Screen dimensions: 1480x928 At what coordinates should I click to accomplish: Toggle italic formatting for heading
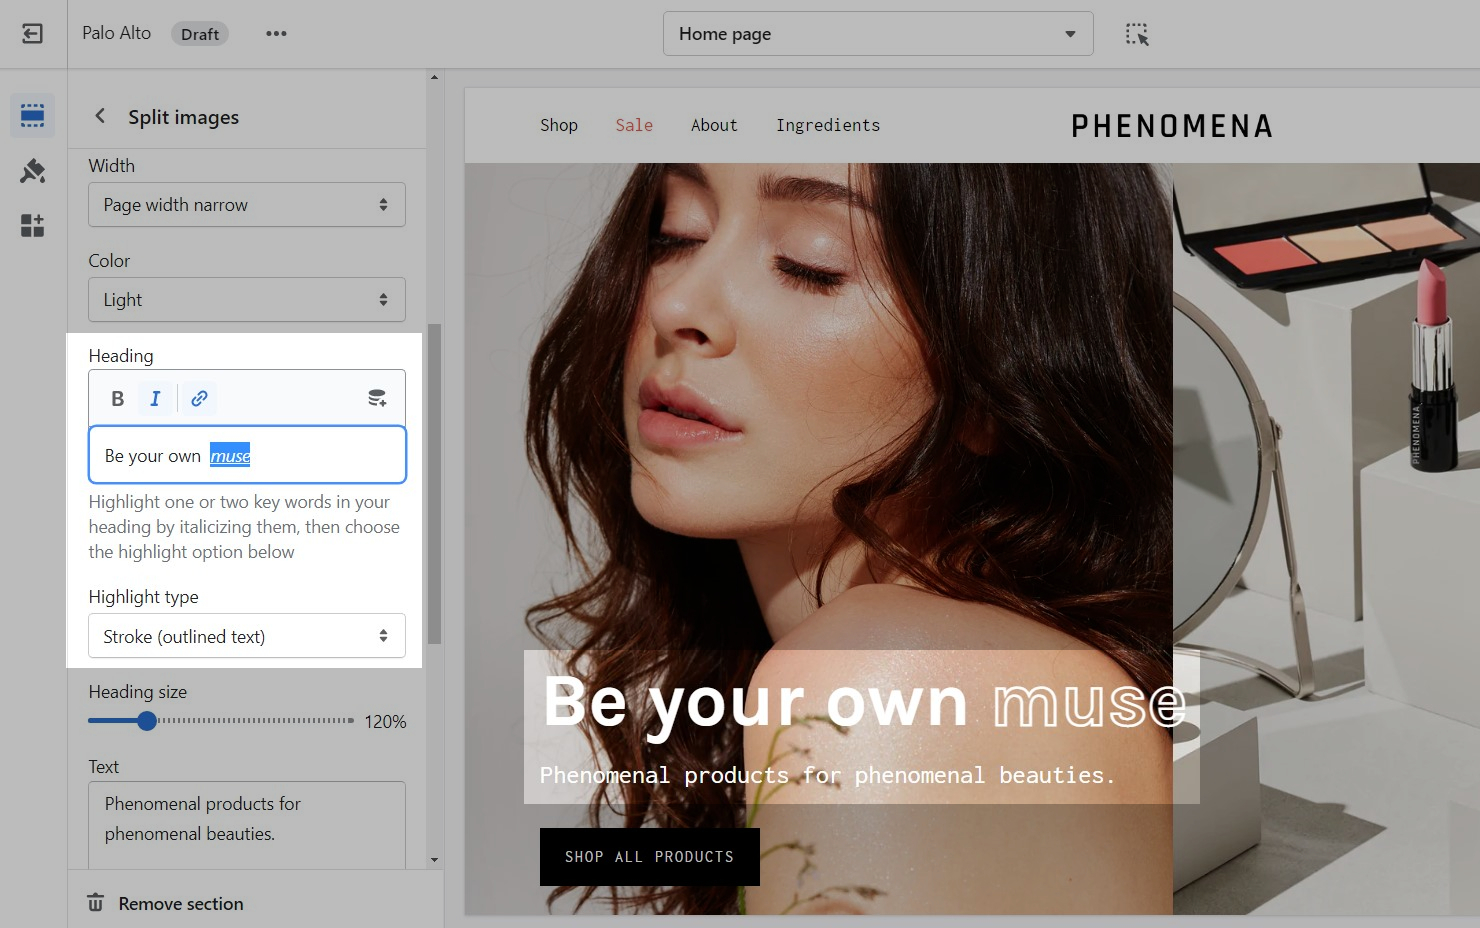tap(155, 399)
